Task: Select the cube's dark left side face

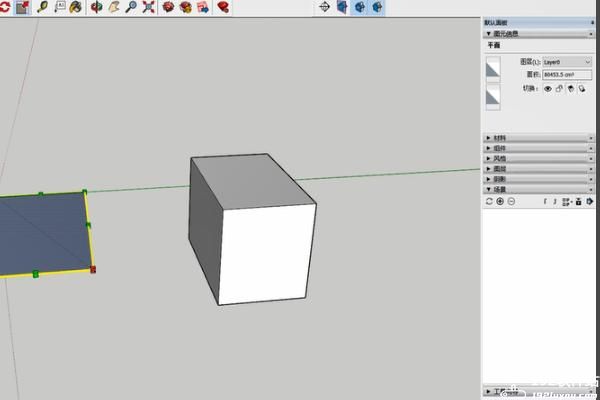Action: (205, 230)
